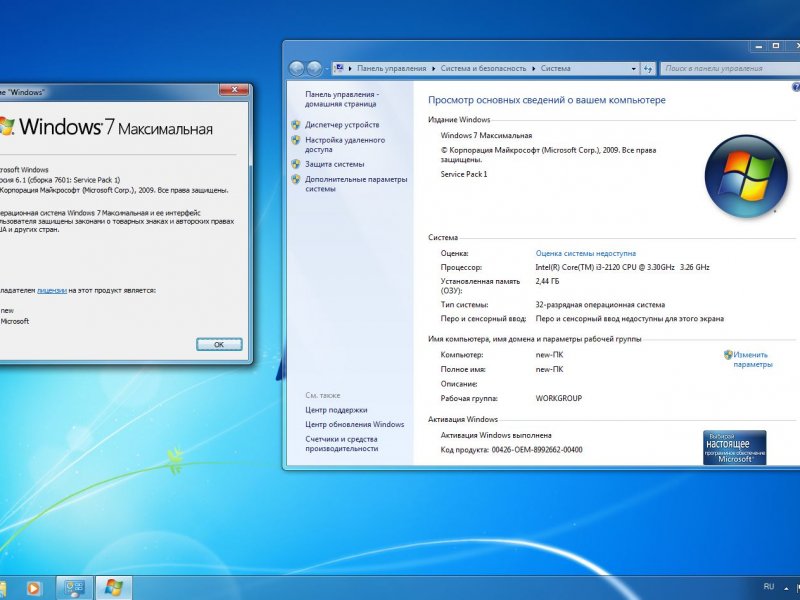Image resolution: width=800 pixels, height=600 pixels.
Task: Click shield icon next to Дополнительные параметры системы
Action: 296,180
